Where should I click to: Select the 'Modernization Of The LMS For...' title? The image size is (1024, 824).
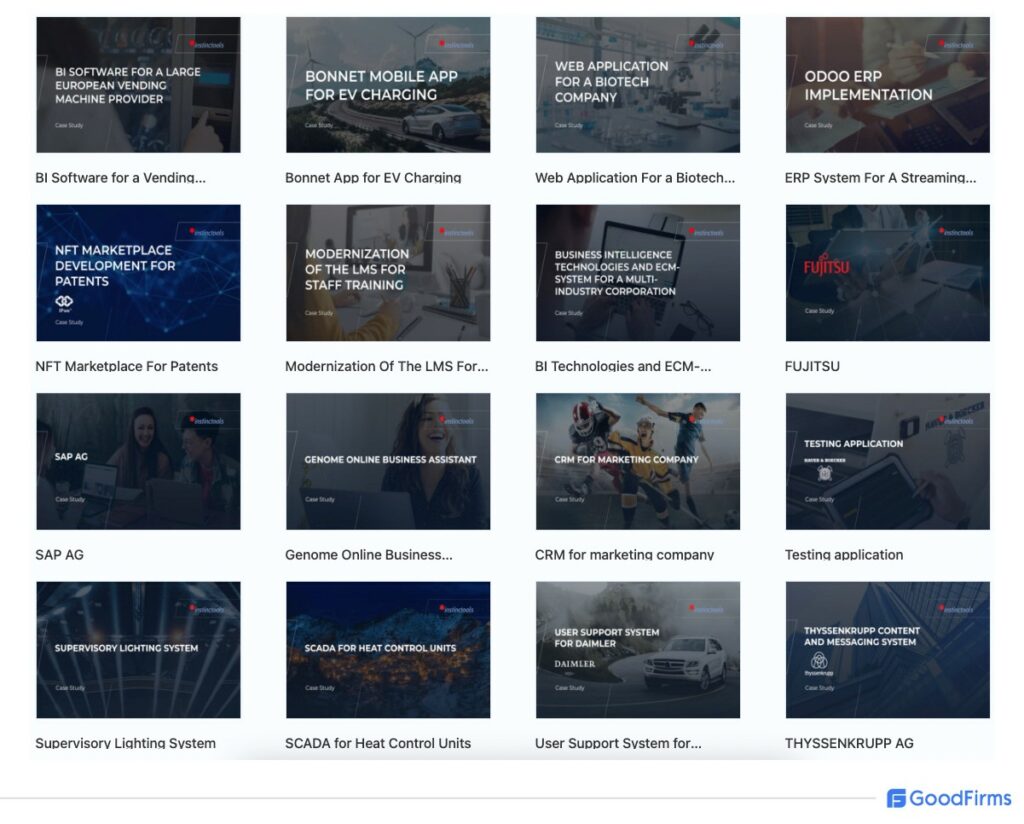(x=387, y=366)
